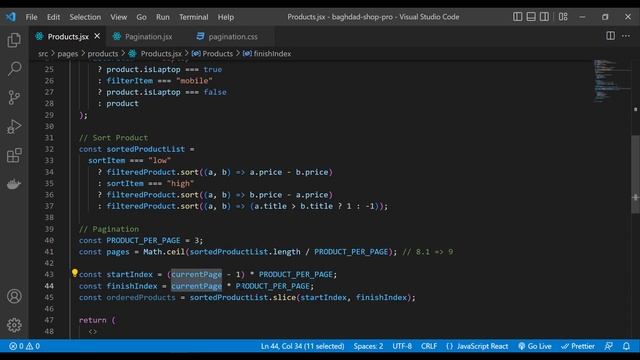640x360 pixels.
Task: Switch to the Products.jsx tab
Action: 67,36
